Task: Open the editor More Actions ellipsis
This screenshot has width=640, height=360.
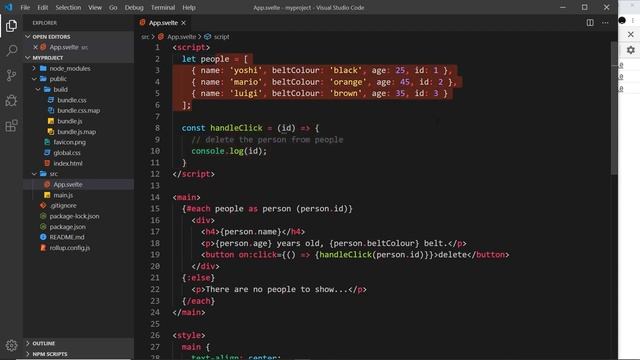Action: [x=605, y=23]
